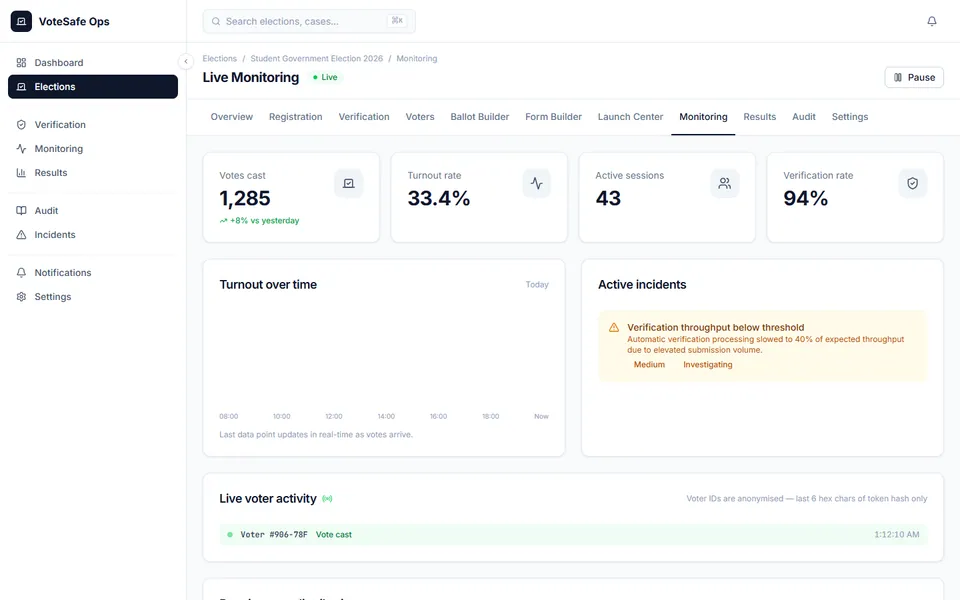This screenshot has height=600, width=960.
Task: Click the Verification shield icon in sidebar
Action: click(21, 125)
